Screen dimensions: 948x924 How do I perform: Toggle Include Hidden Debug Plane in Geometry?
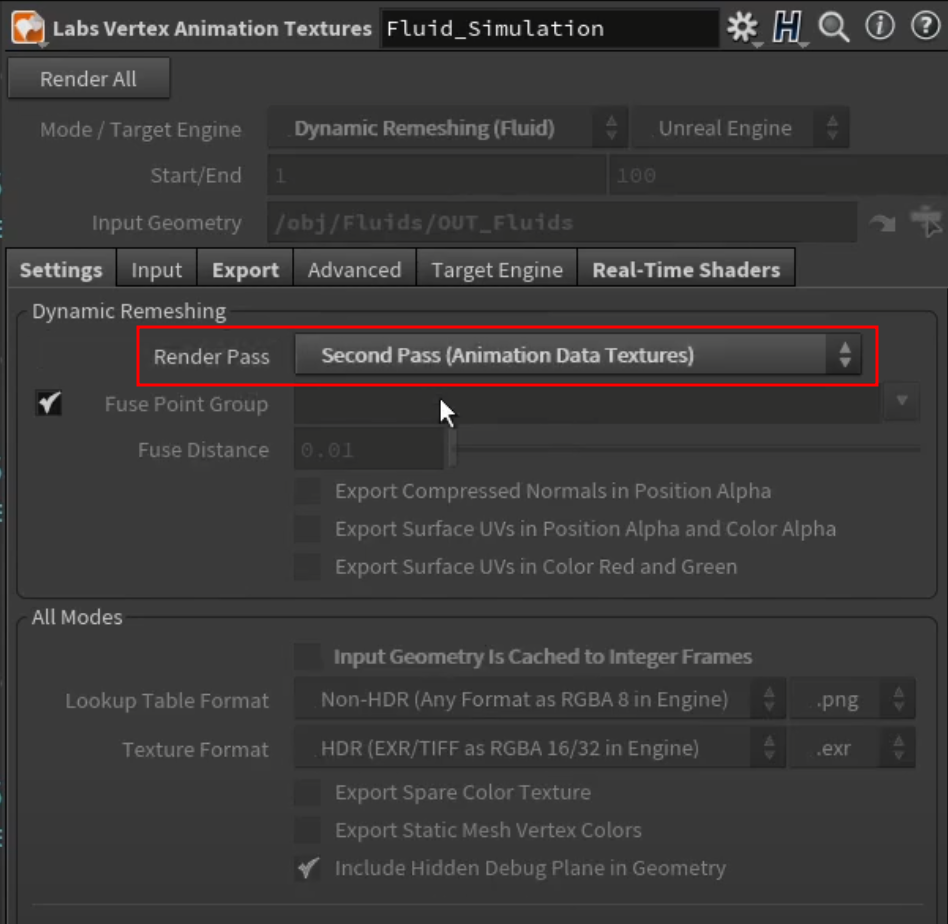click(x=308, y=868)
